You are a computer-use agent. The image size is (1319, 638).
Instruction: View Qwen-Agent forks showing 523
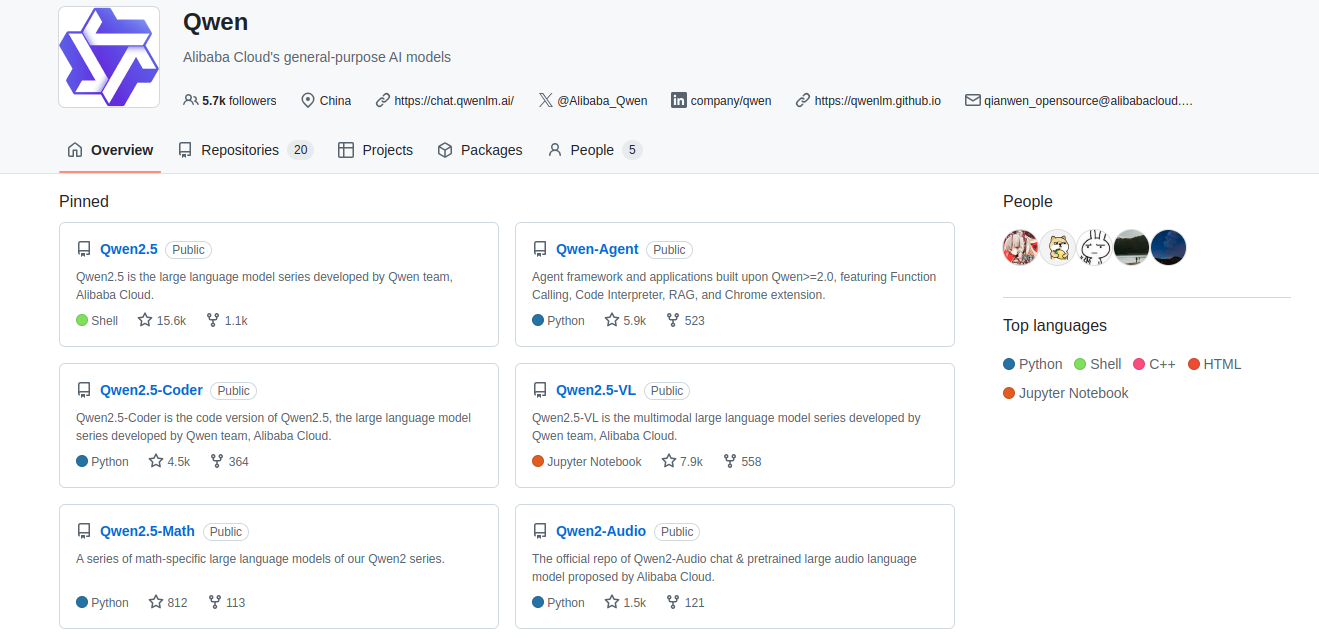[686, 321]
